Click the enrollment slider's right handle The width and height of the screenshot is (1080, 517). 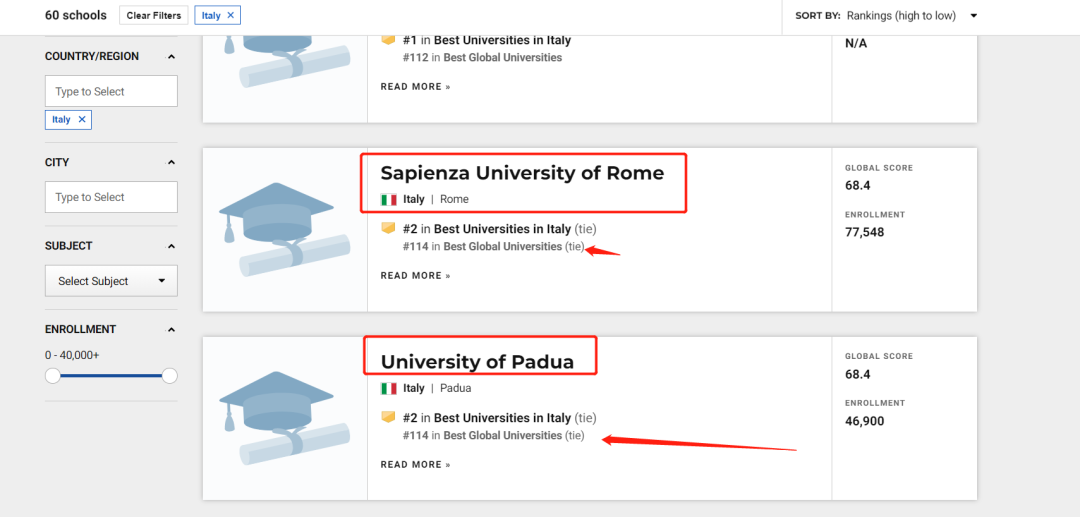[x=170, y=376]
